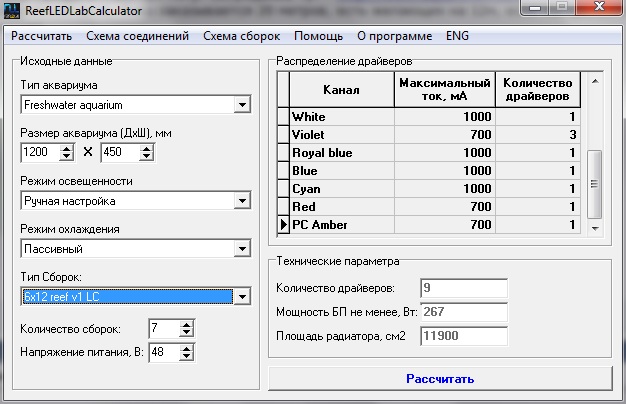
Task: Click the Количество драйверов column header
Action: 538,90
